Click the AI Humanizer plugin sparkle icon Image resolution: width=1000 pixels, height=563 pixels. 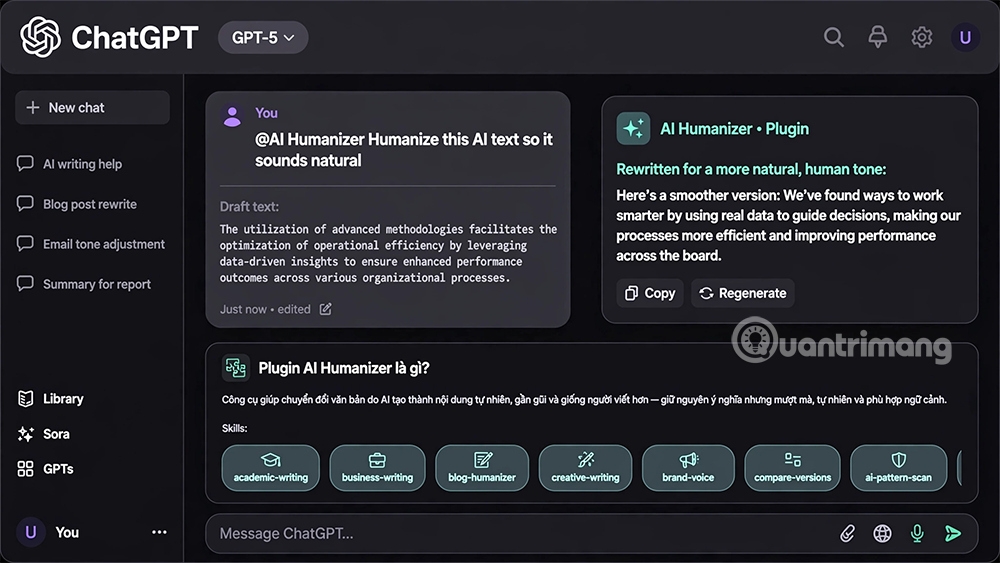pos(633,129)
